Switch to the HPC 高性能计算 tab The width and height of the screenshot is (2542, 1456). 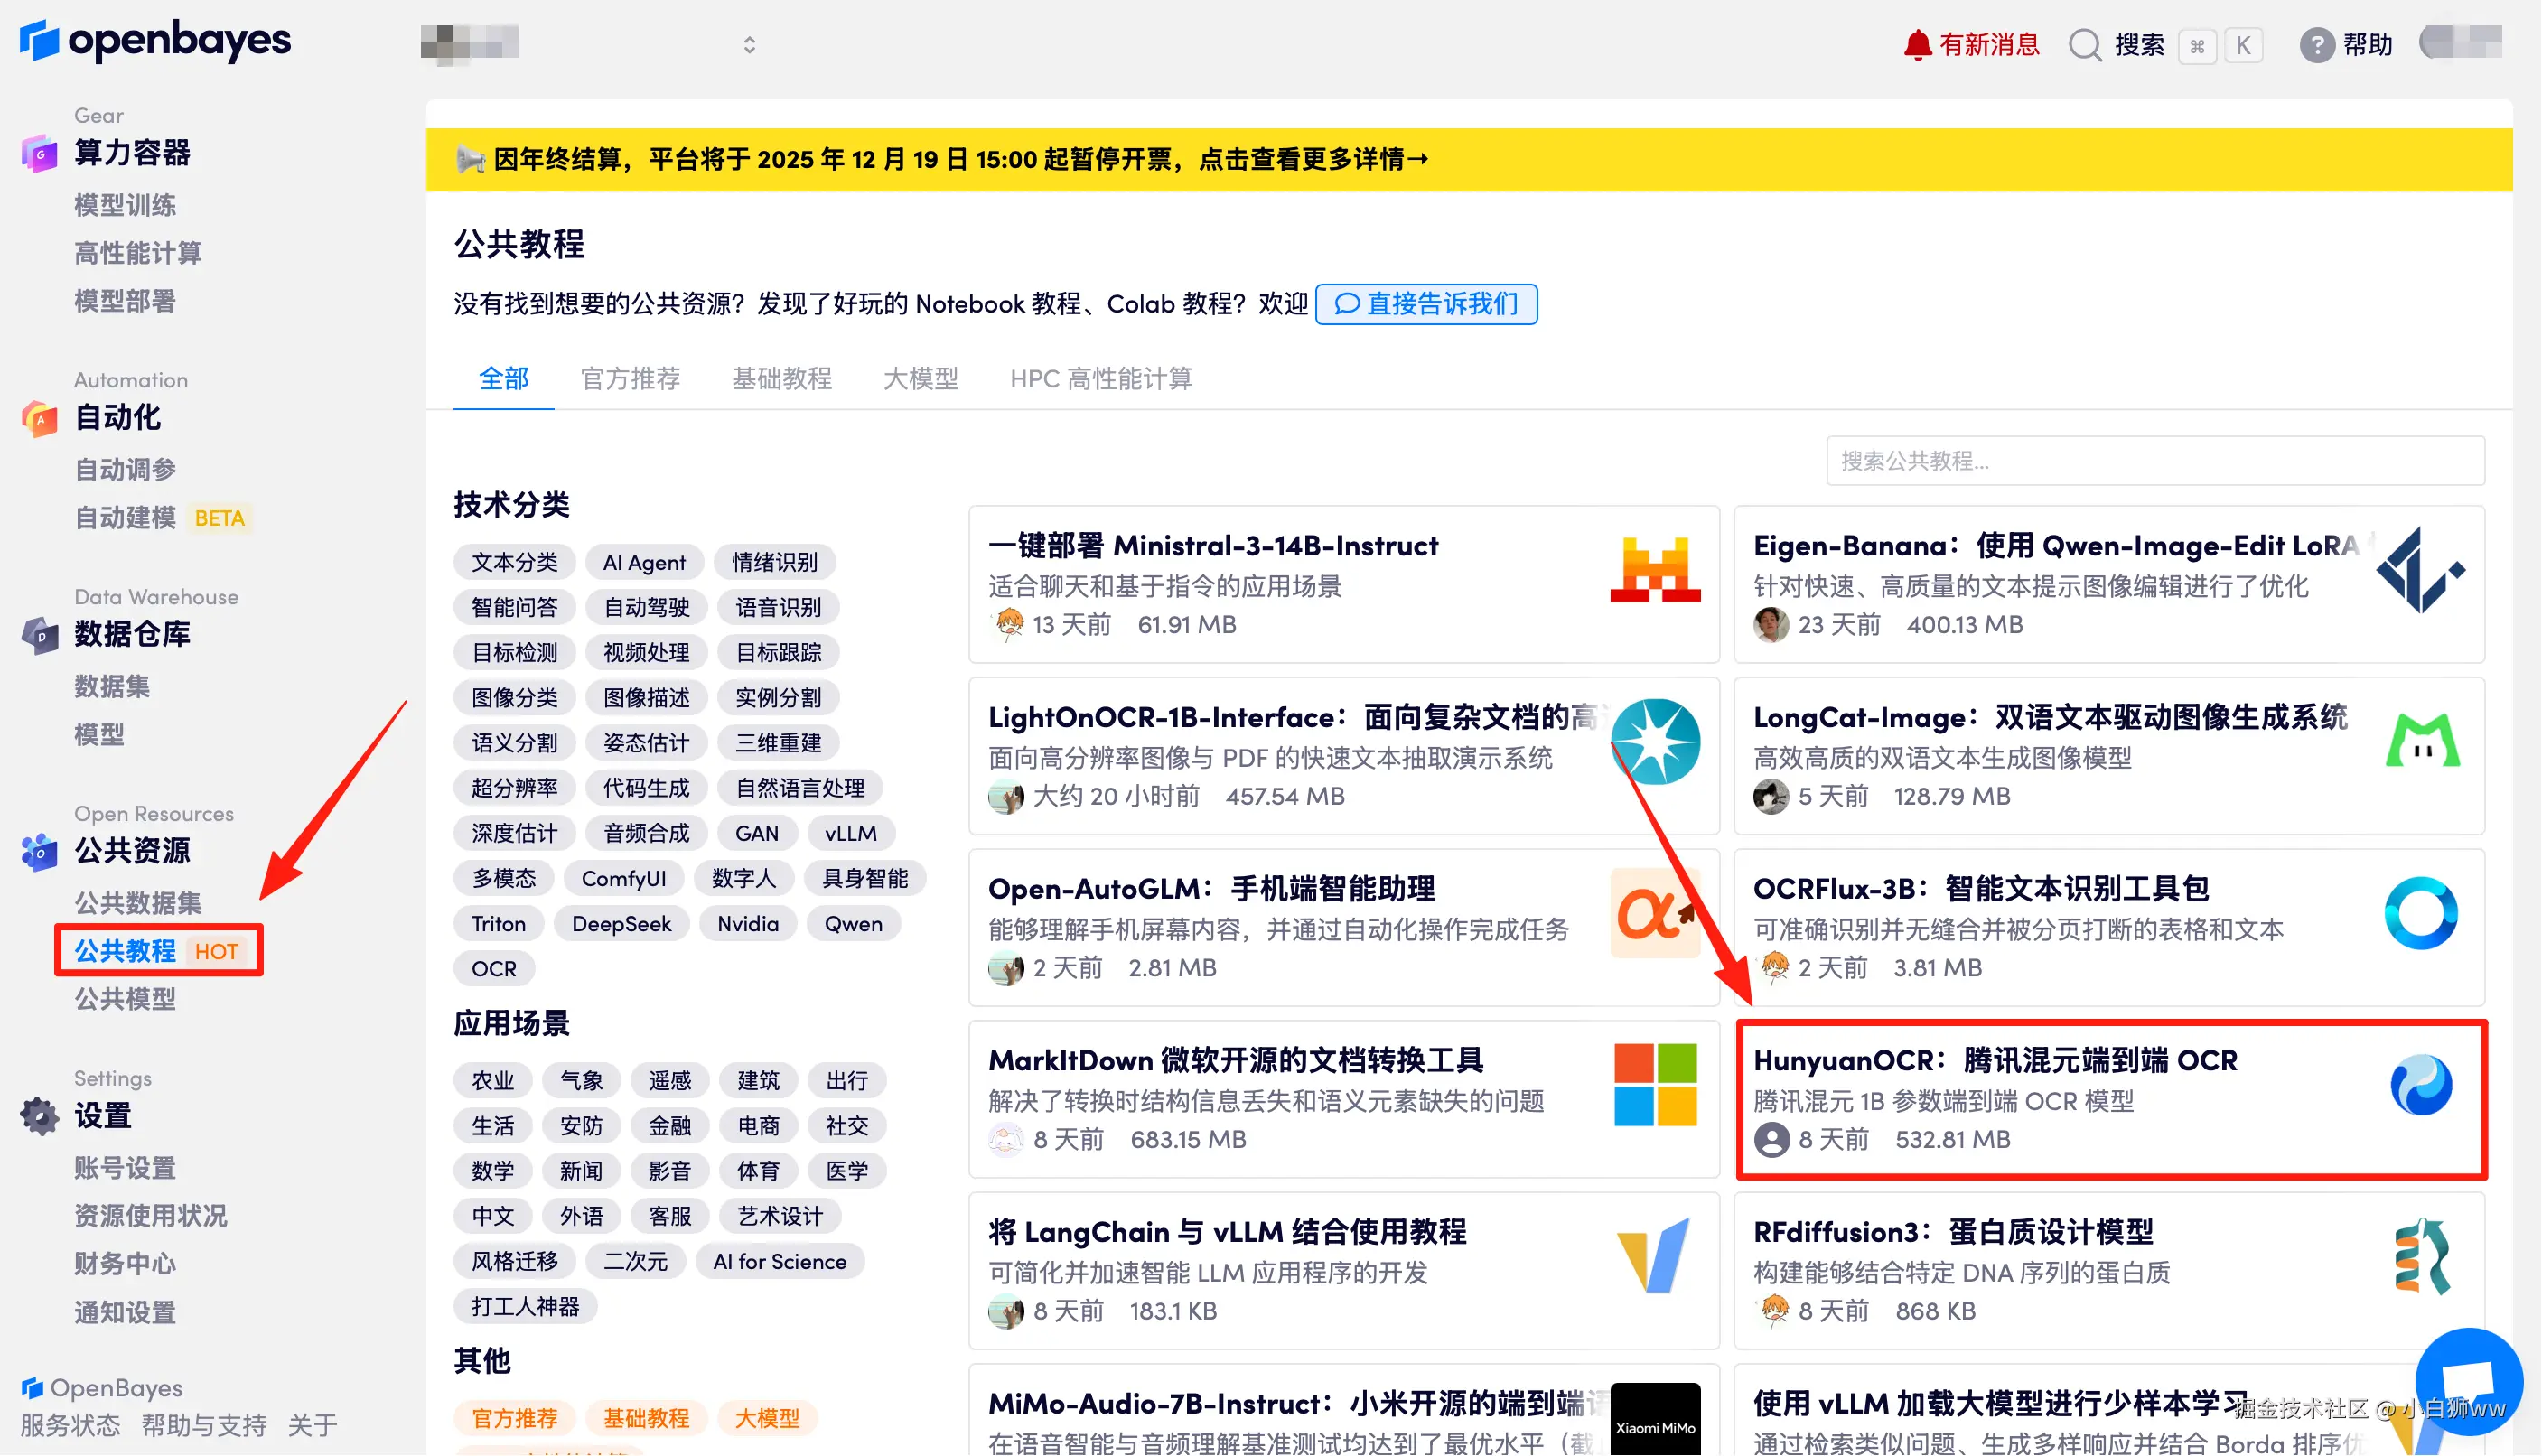[x=1100, y=379]
